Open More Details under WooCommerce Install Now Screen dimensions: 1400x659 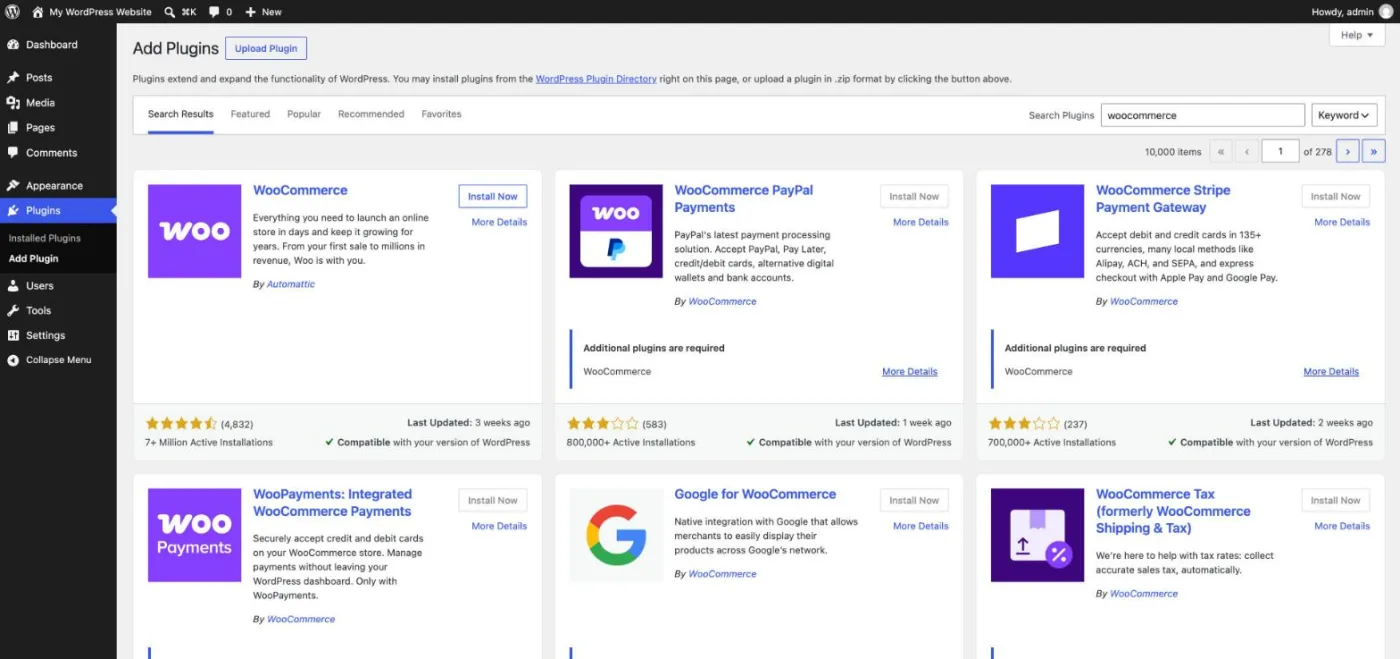coord(499,222)
